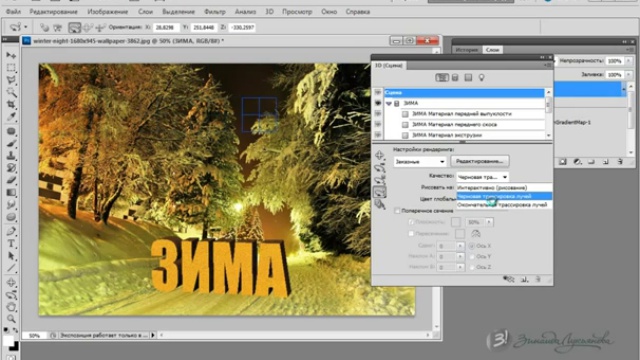This screenshot has width=640, height=360.
Task: Open the Фильтр menu
Action: point(215,12)
